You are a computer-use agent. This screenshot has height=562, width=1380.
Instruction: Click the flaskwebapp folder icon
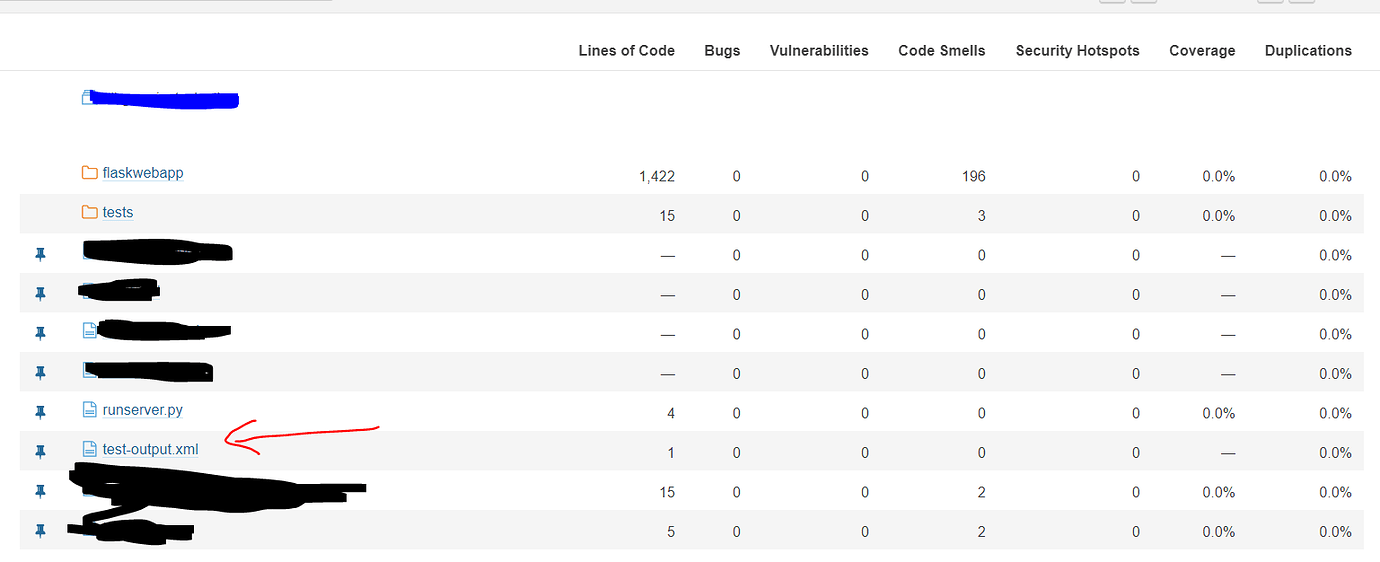point(90,173)
